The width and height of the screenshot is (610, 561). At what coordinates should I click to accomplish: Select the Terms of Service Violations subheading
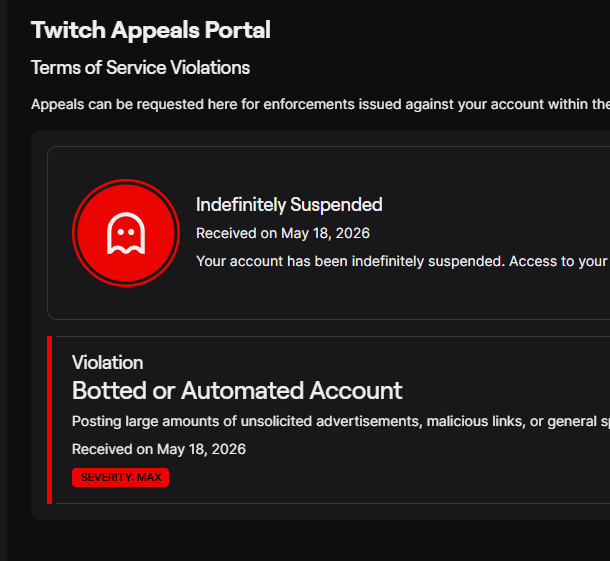coord(140,68)
